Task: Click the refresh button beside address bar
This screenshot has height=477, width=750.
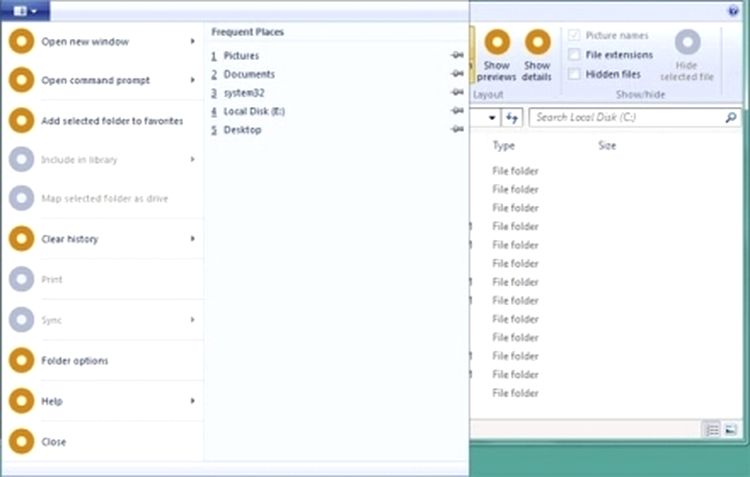Action: [512, 118]
